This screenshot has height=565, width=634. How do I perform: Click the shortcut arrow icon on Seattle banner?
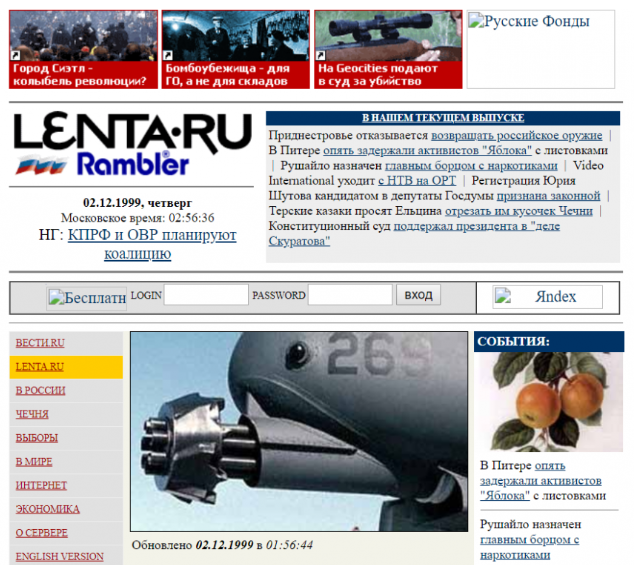point(15,55)
